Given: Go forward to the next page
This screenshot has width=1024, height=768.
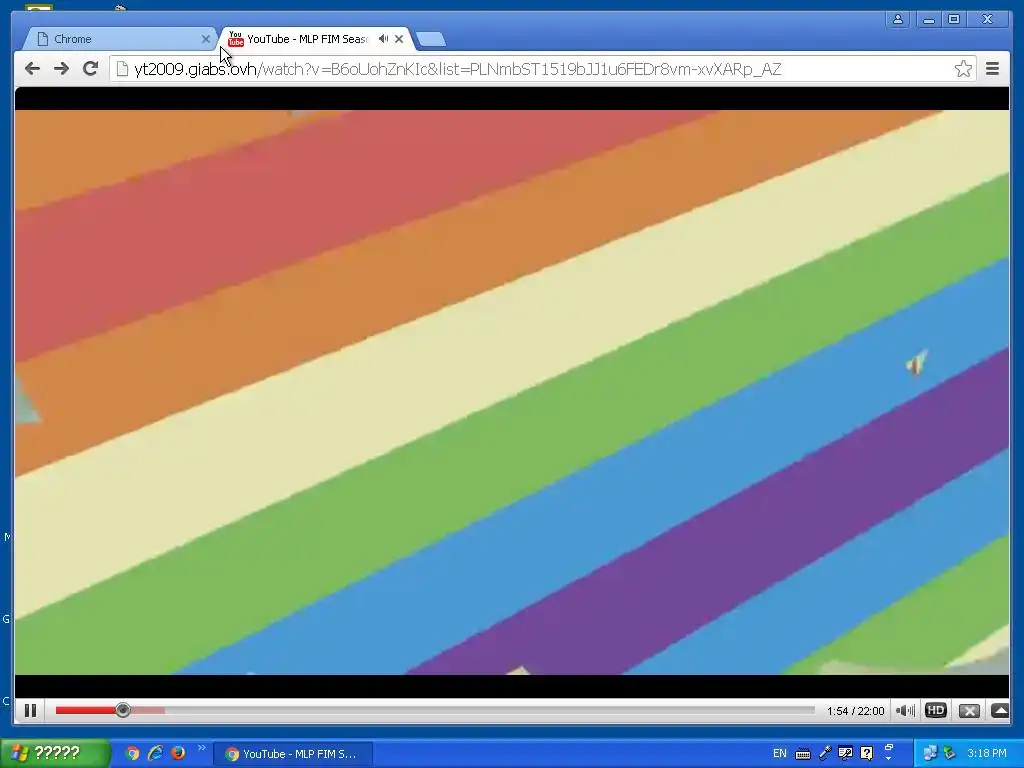Looking at the screenshot, I should pos(61,69).
